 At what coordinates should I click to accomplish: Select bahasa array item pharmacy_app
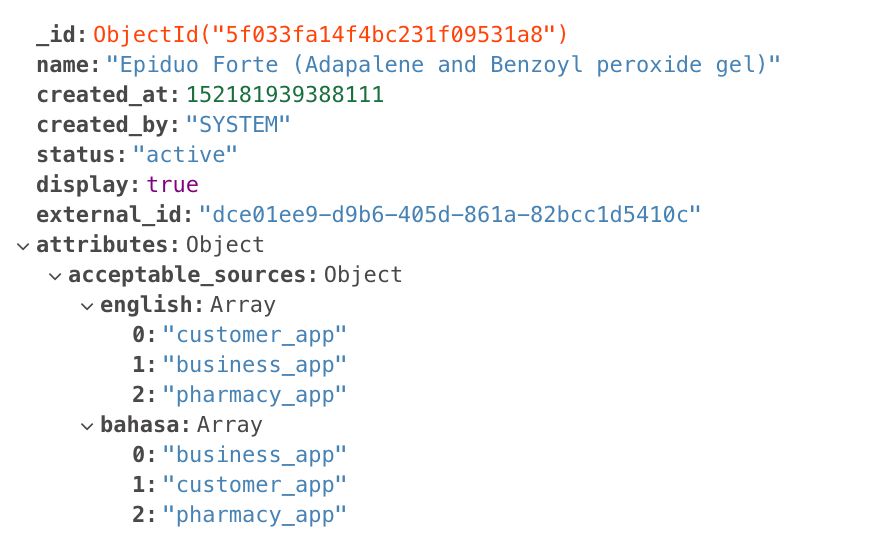[255, 516]
